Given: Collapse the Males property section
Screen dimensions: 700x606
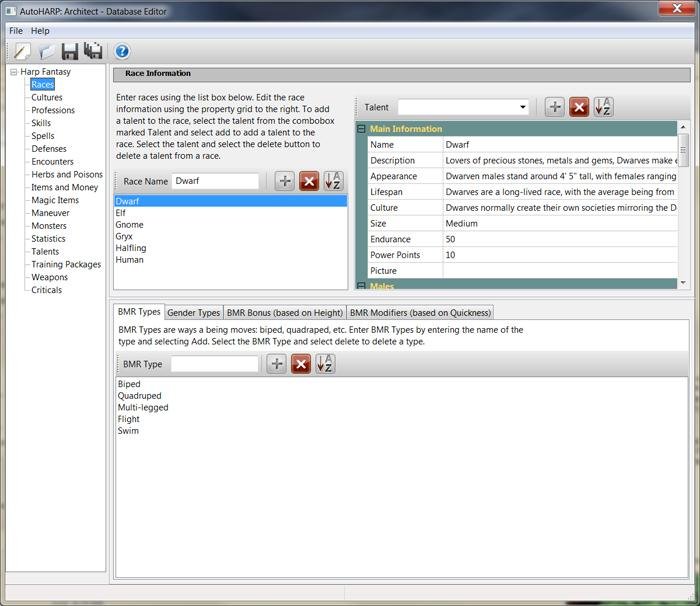Looking at the screenshot, I should [362, 285].
